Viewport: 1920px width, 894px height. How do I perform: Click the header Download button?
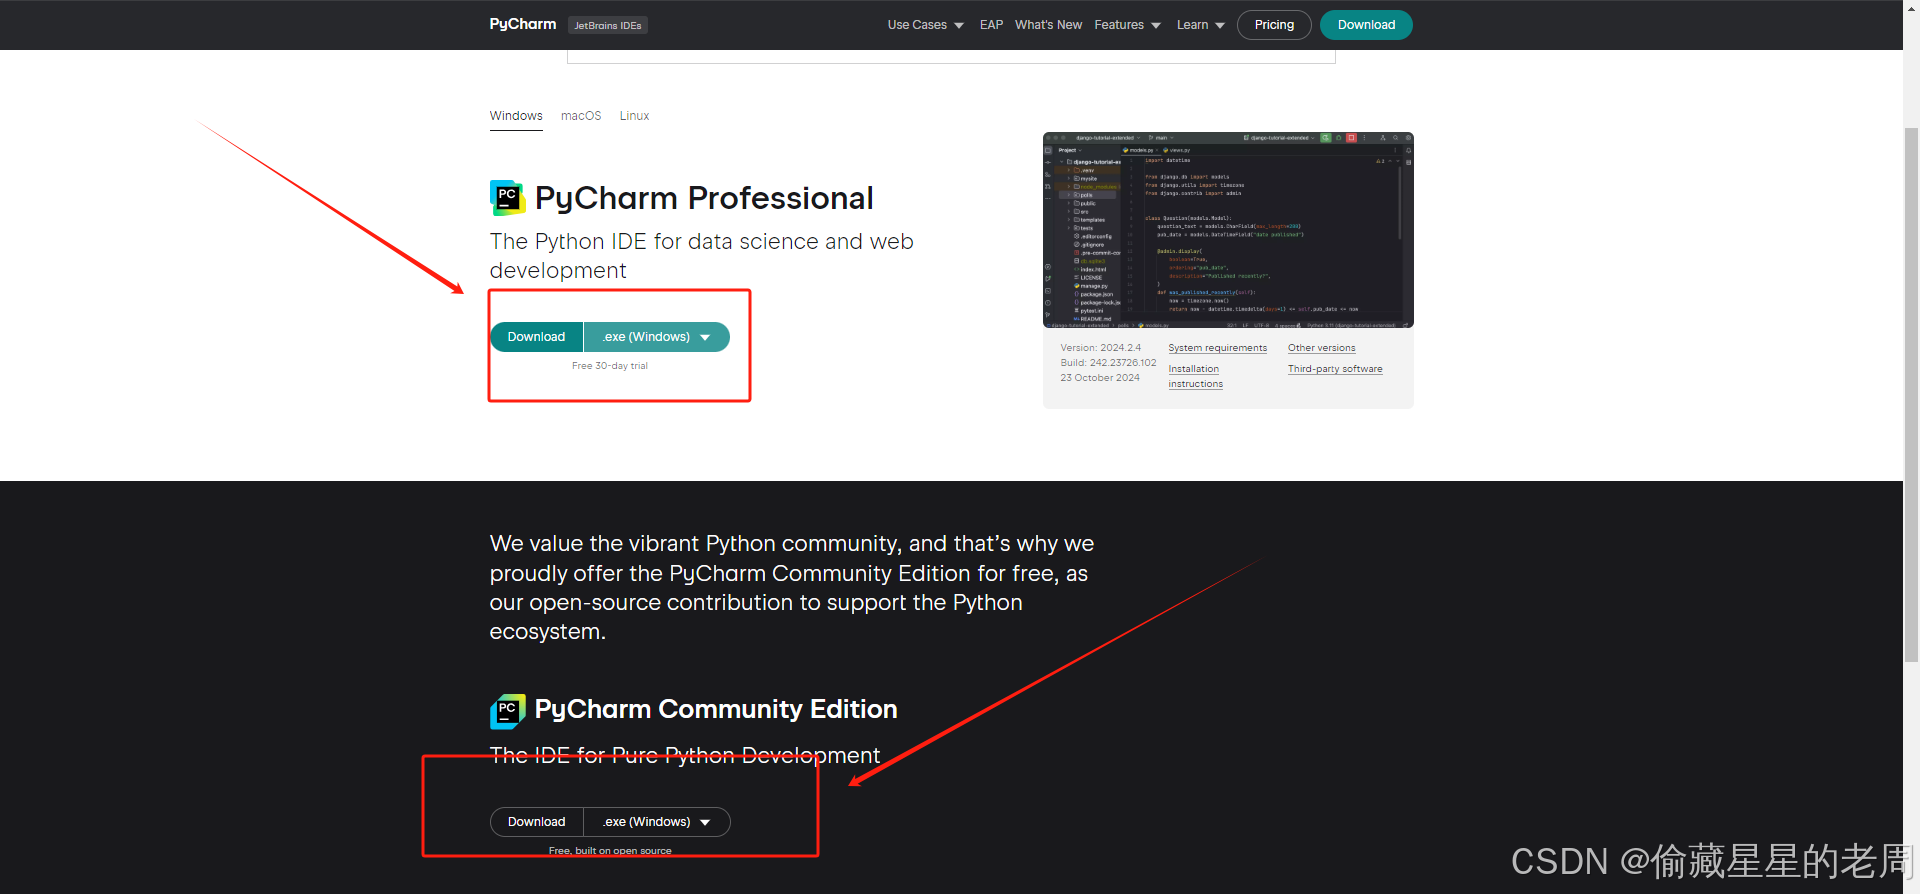pos(1366,25)
